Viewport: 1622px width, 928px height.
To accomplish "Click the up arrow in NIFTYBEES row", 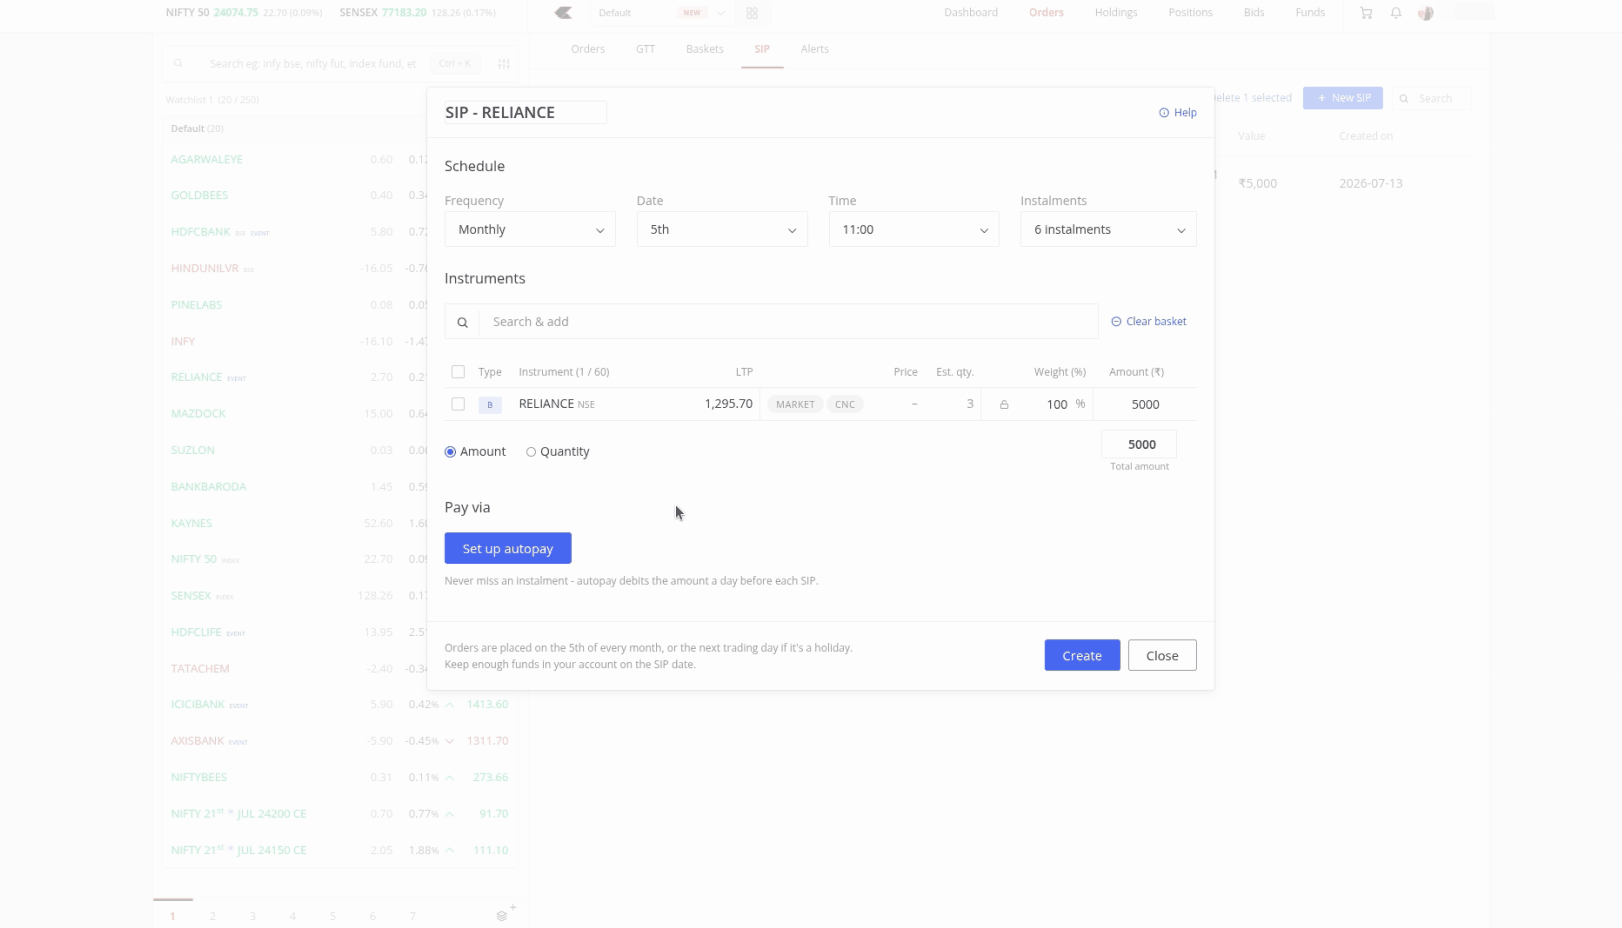I will [450, 778].
